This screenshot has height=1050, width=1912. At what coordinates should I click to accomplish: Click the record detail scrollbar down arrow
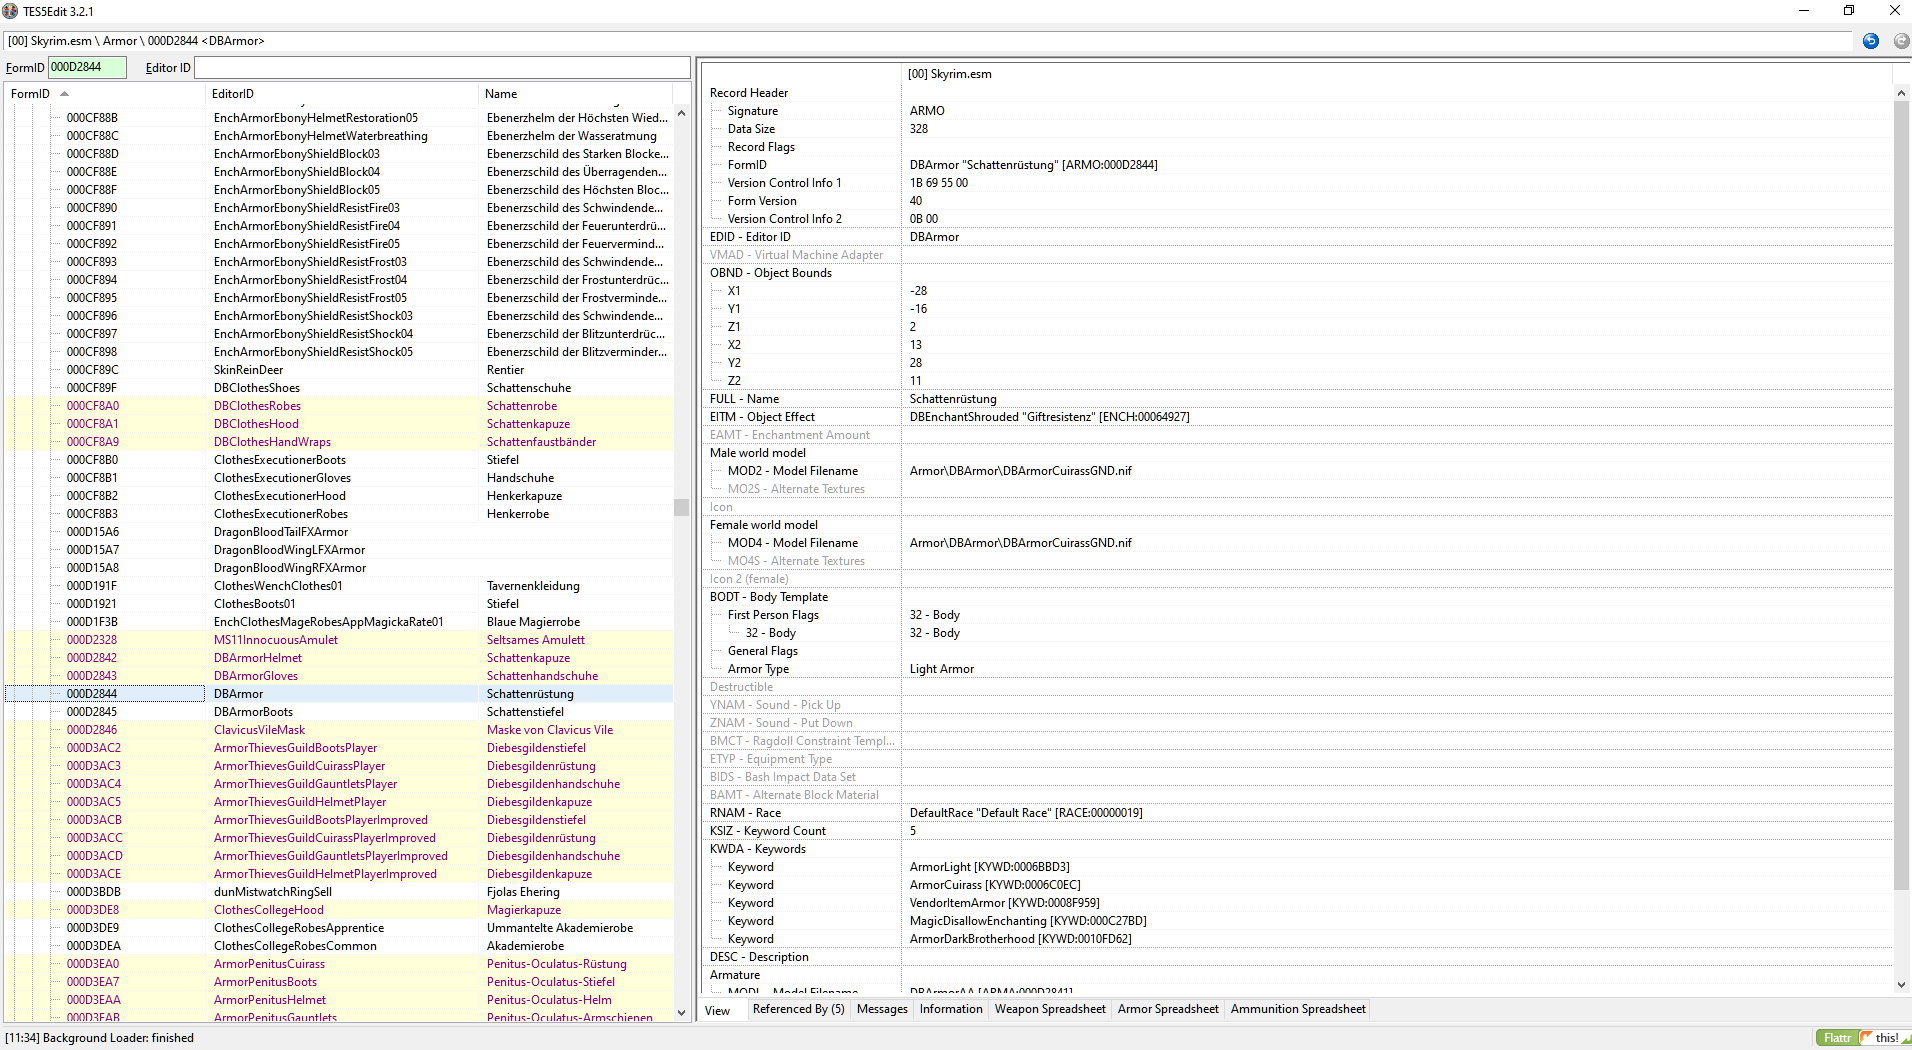click(x=1901, y=985)
